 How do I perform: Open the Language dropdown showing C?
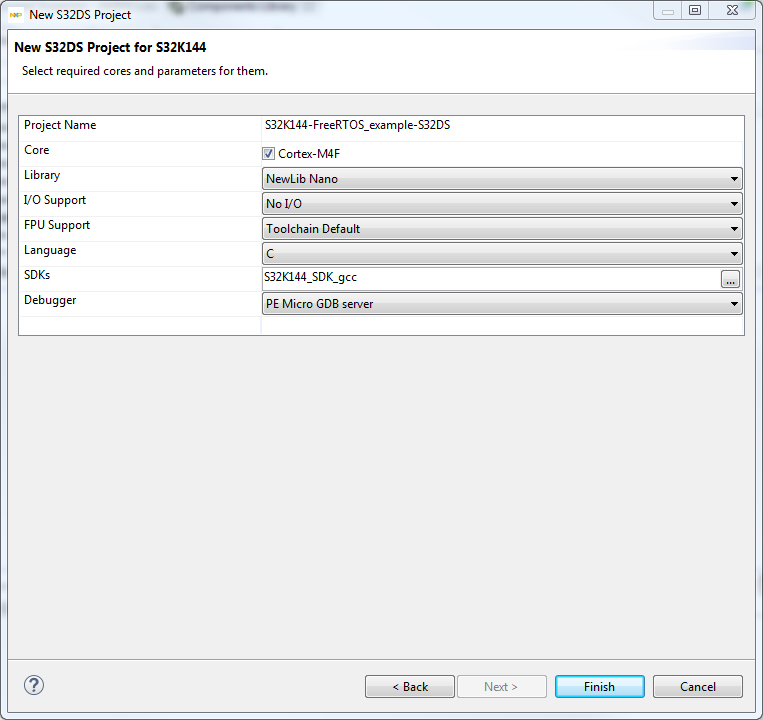[502, 253]
